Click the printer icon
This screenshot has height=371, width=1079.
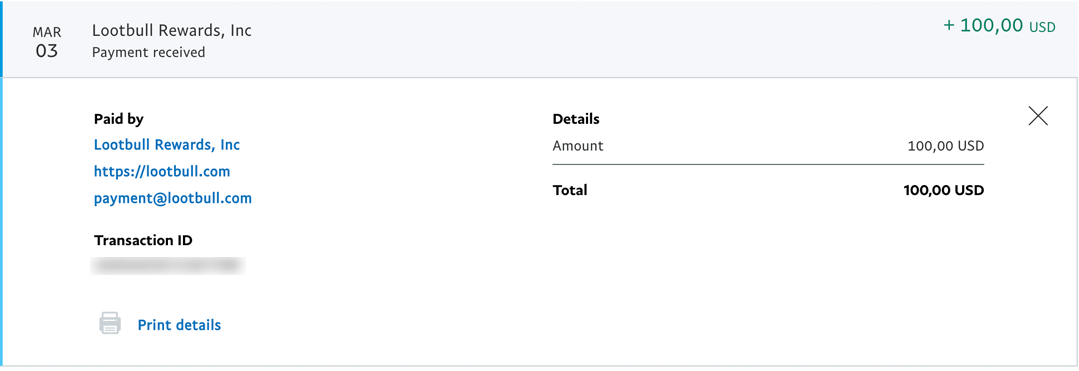[110, 324]
